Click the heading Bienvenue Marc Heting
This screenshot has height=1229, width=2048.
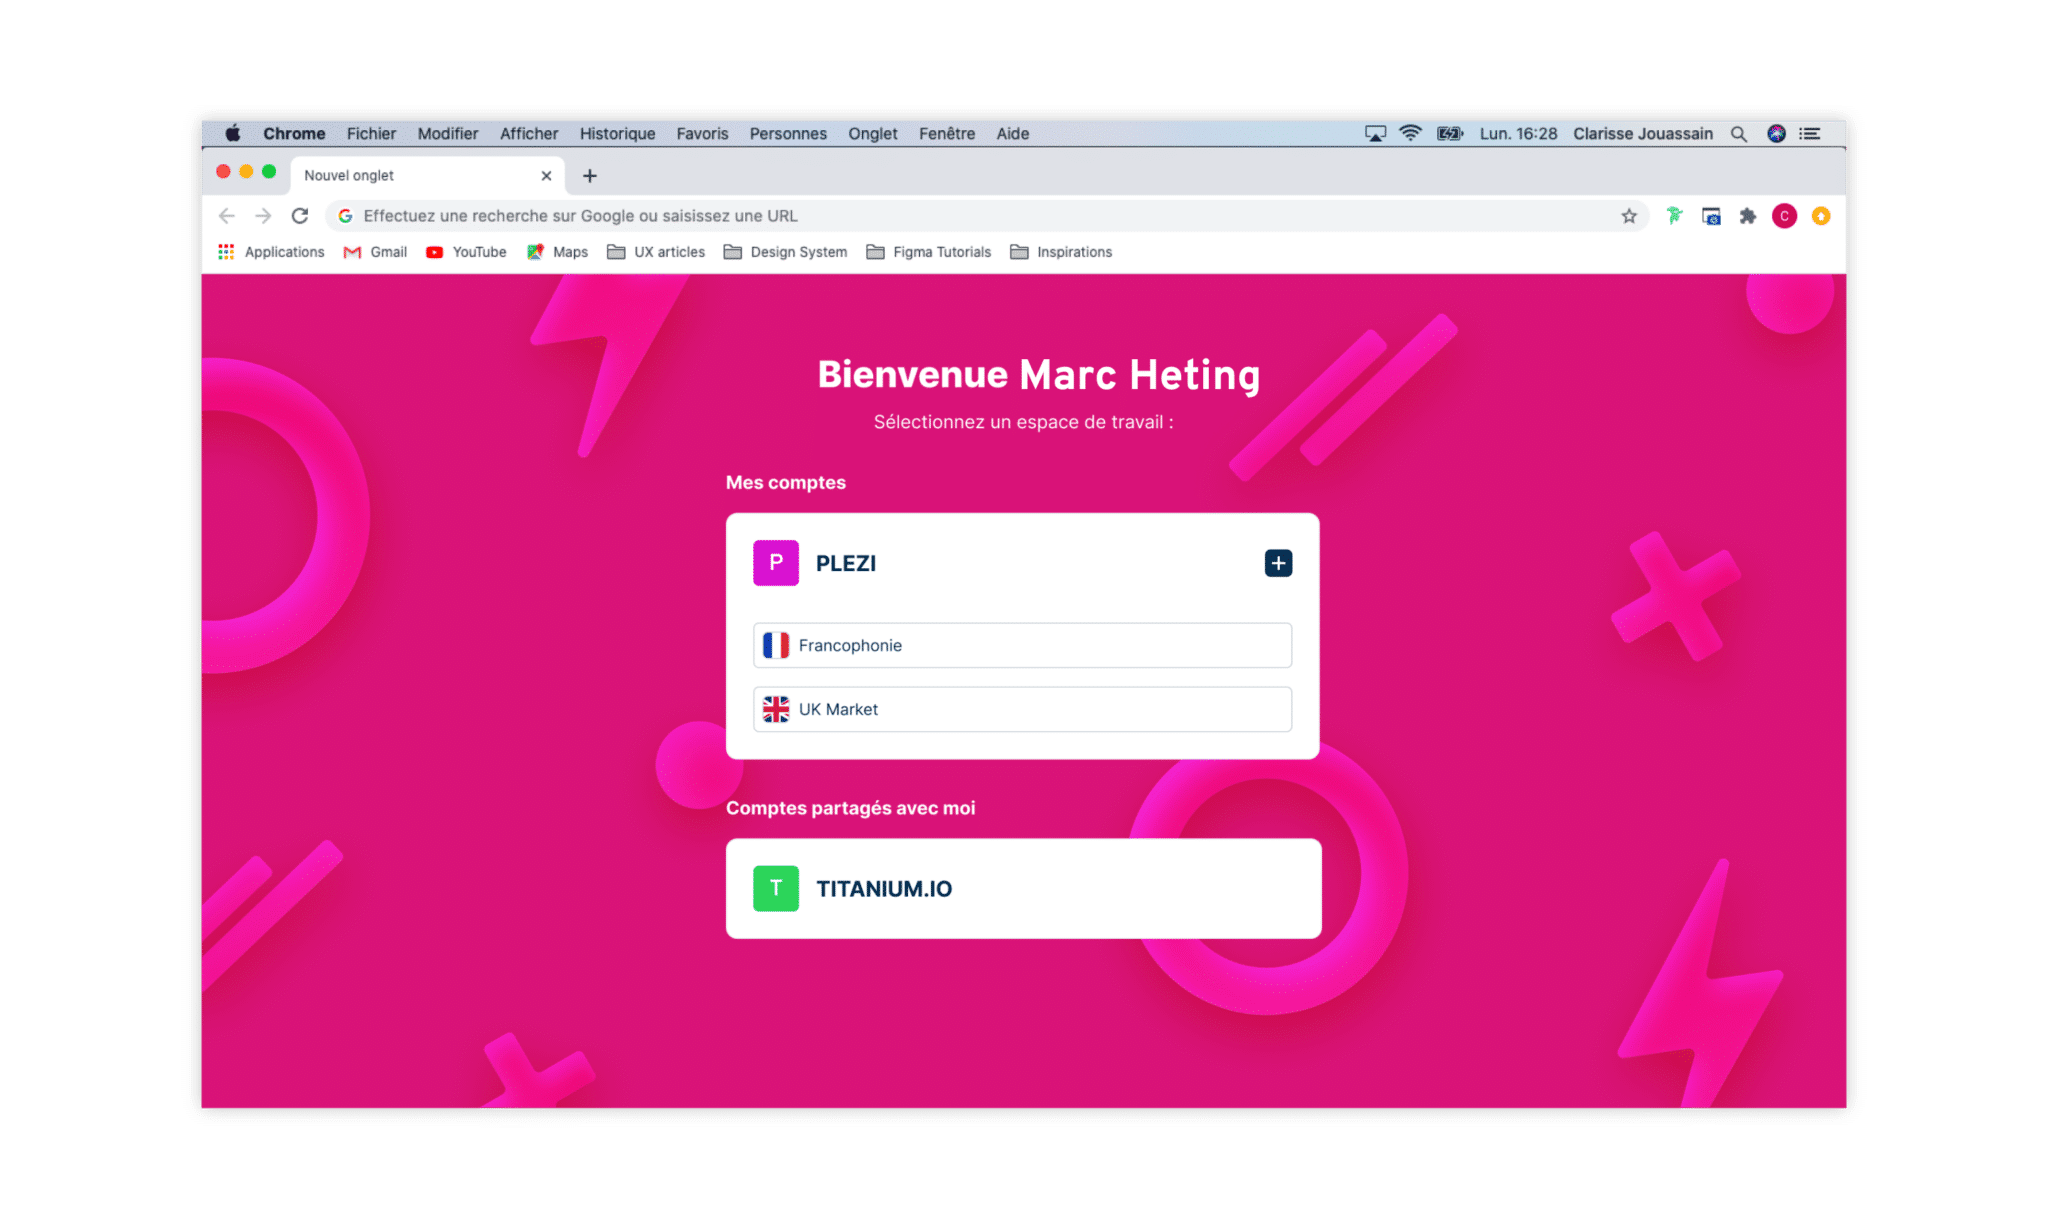(1039, 375)
